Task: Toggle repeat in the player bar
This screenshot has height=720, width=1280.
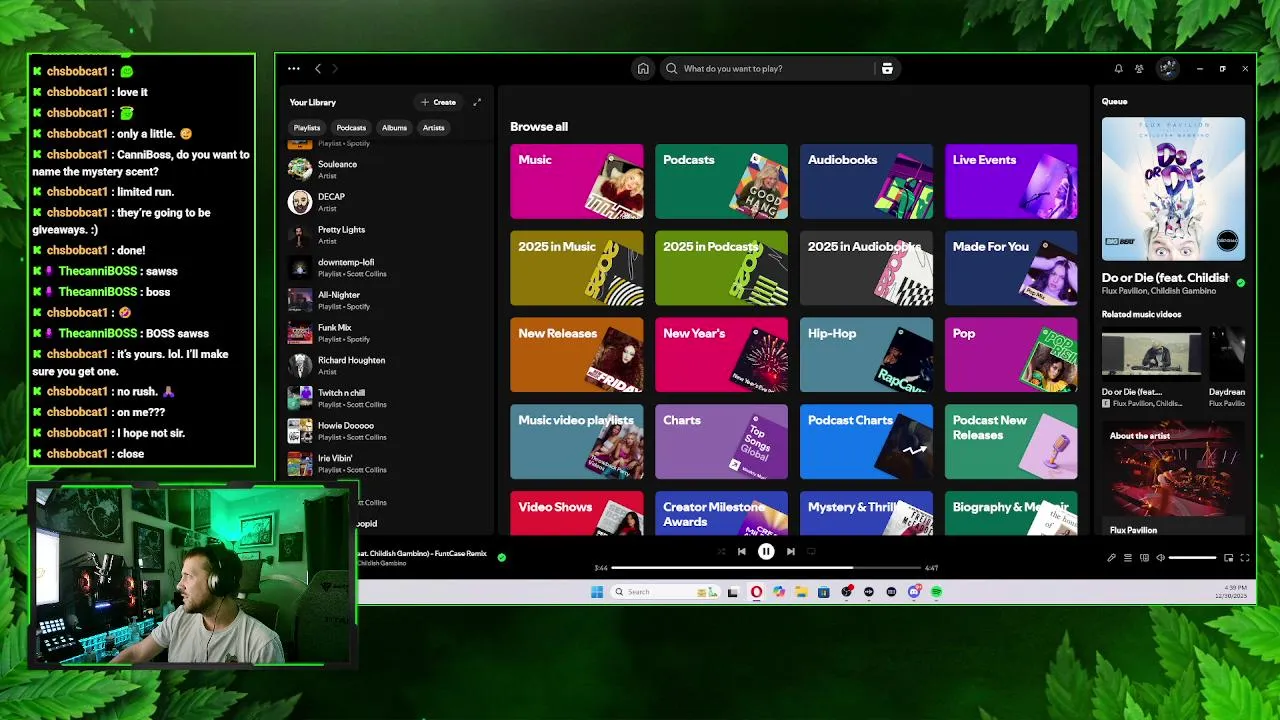Action: pos(811,551)
